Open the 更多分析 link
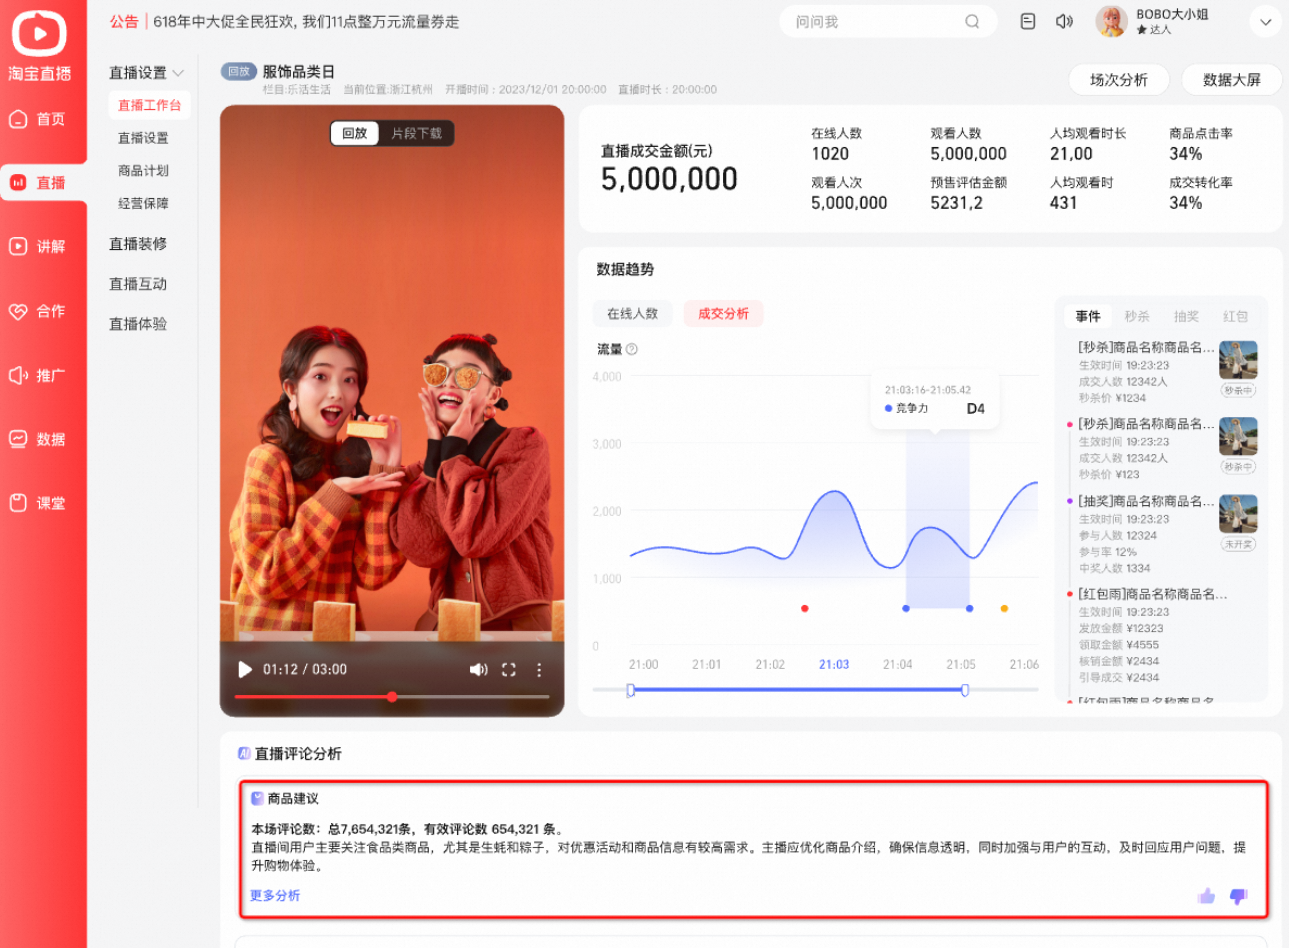 pos(275,895)
